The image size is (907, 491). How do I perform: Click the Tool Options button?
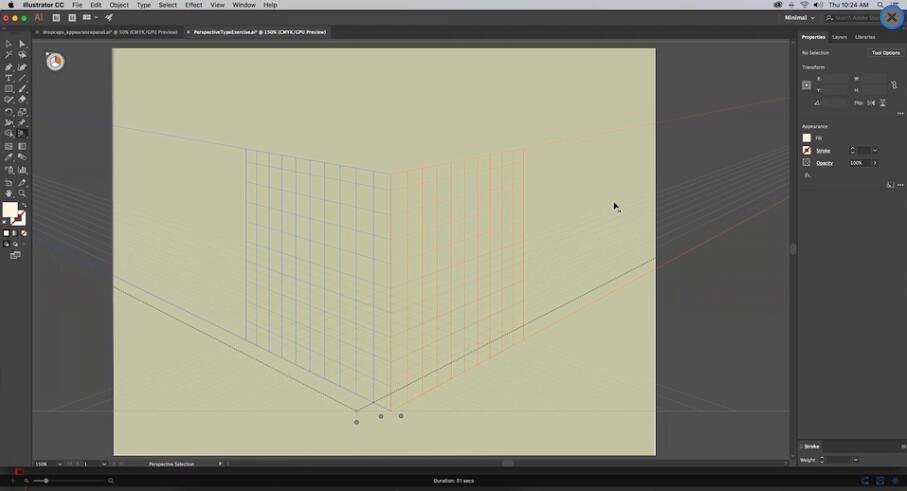tap(885, 53)
